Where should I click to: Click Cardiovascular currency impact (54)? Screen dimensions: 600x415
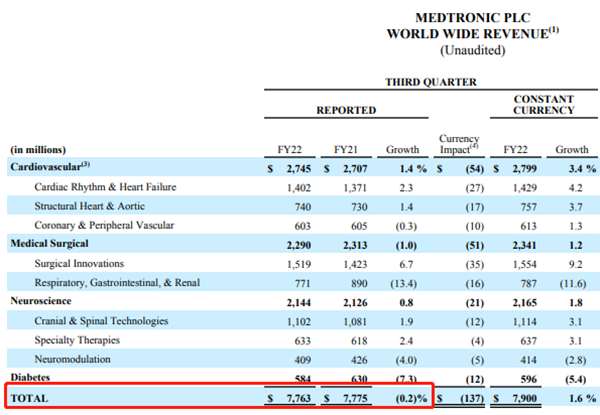click(474, 169)
